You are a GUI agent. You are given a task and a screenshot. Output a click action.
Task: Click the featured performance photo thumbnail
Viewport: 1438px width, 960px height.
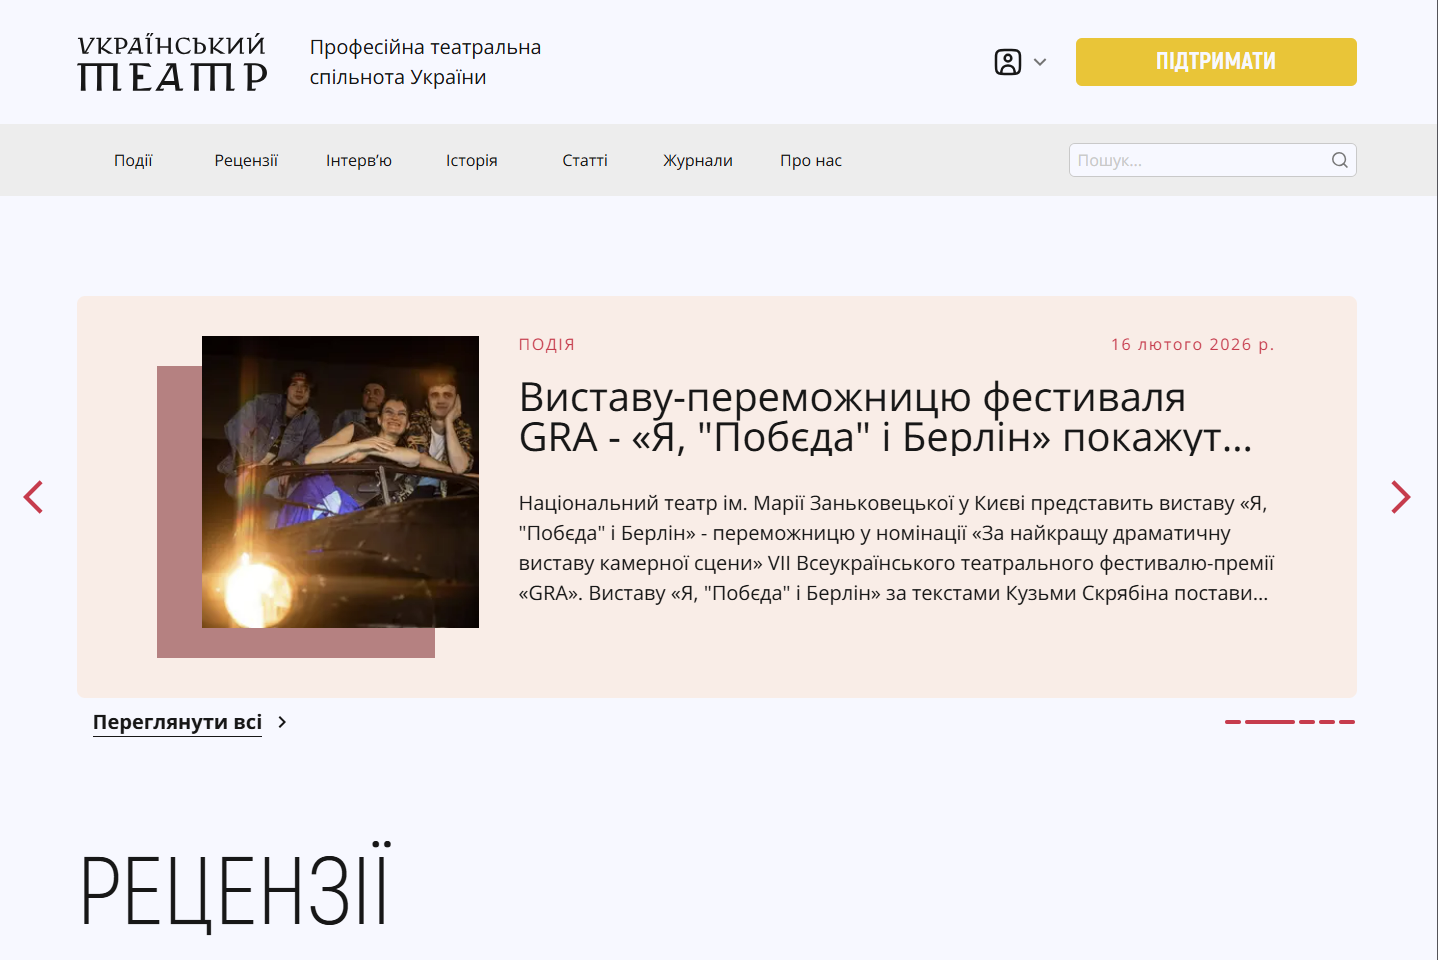[340, 482]
